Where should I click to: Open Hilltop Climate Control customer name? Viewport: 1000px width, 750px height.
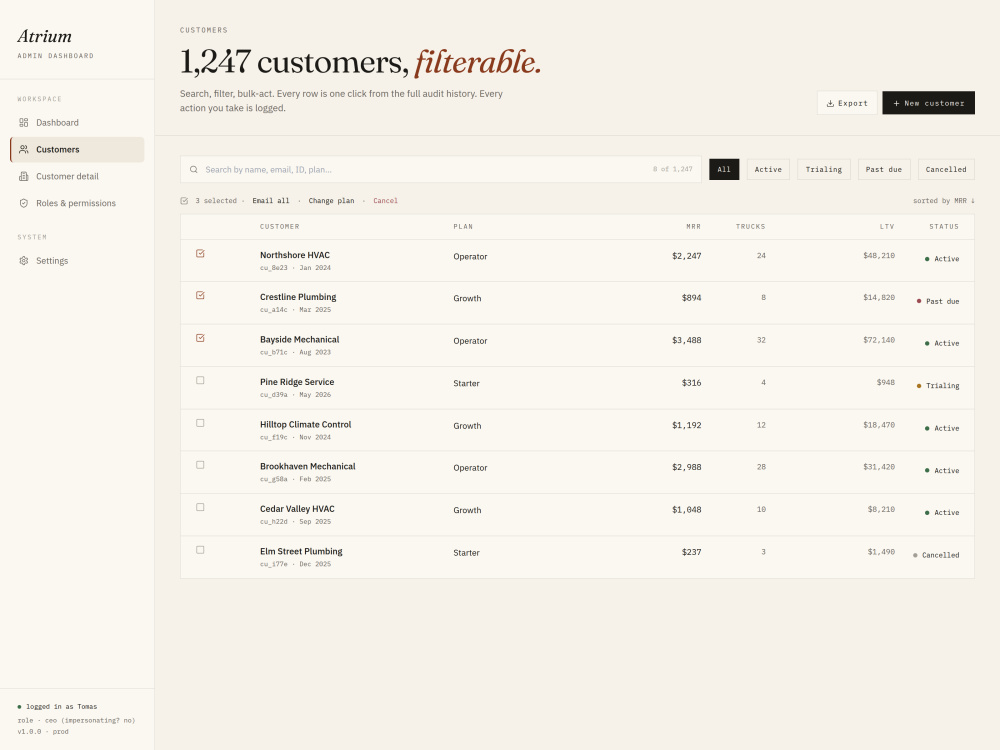[305, 424]
